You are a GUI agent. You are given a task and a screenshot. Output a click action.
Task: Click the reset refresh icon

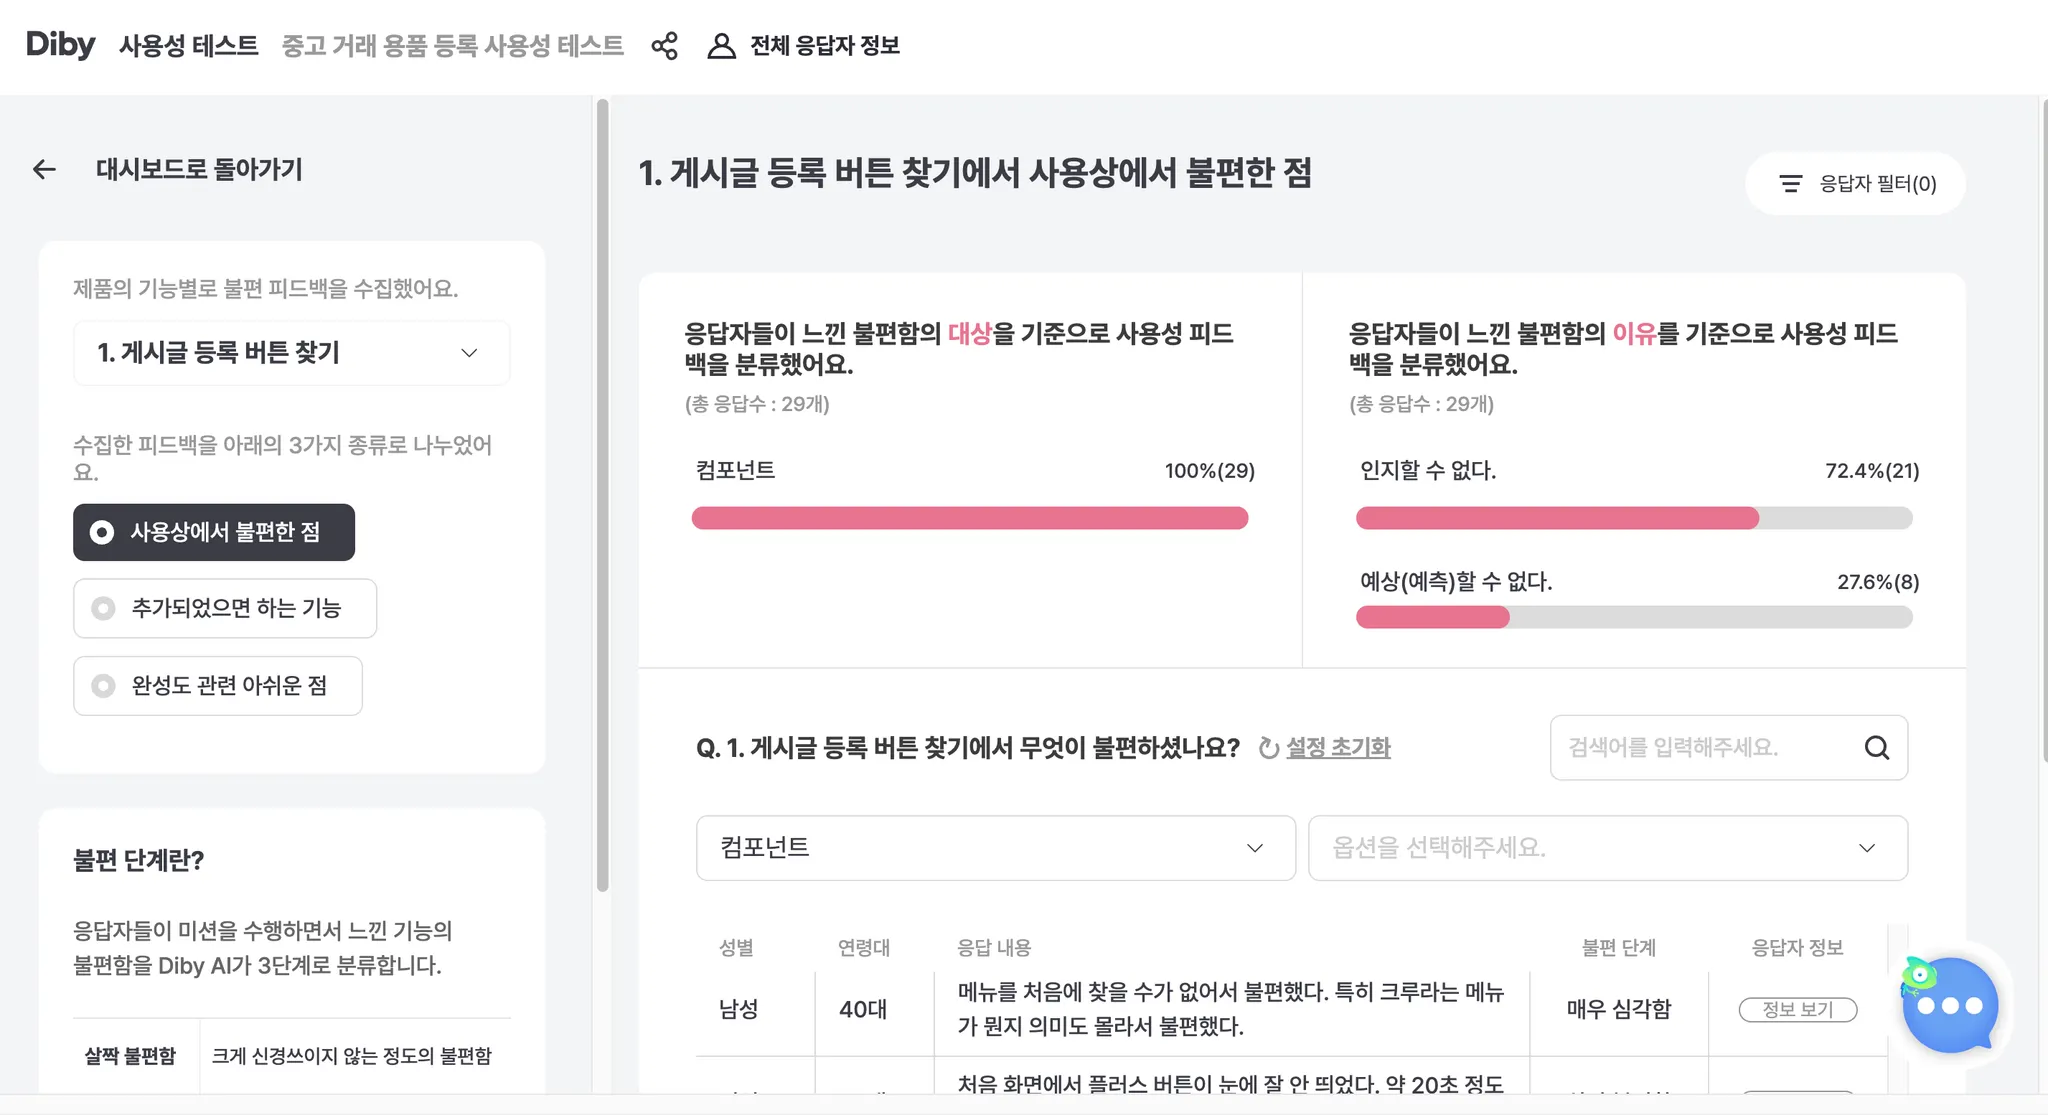(x=1268, y=748)
